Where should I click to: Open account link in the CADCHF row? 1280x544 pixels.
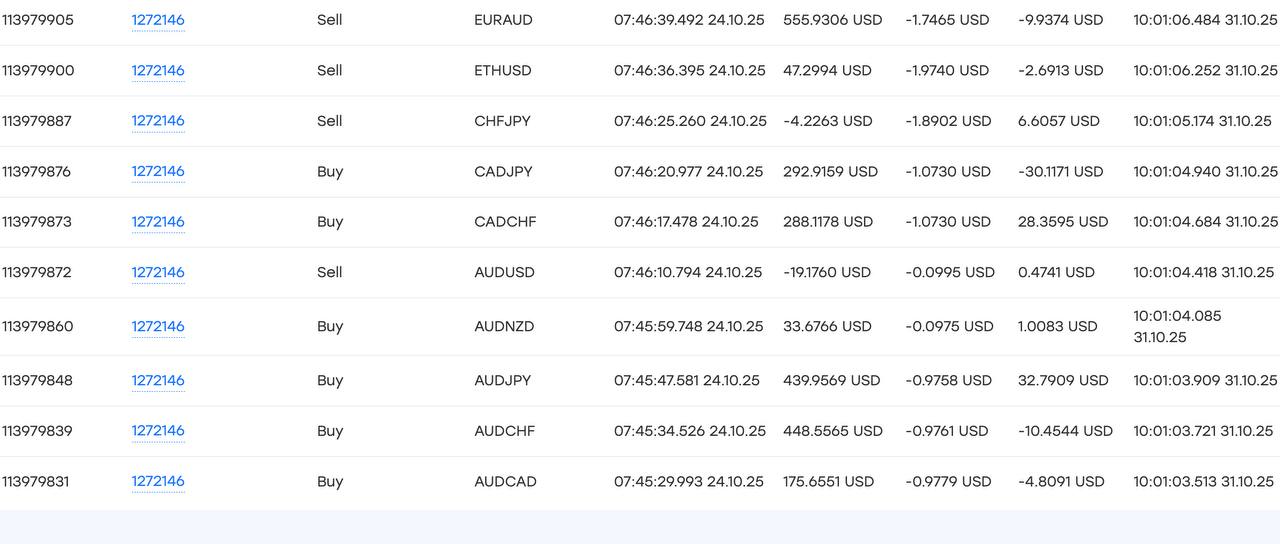pos(158,222)
